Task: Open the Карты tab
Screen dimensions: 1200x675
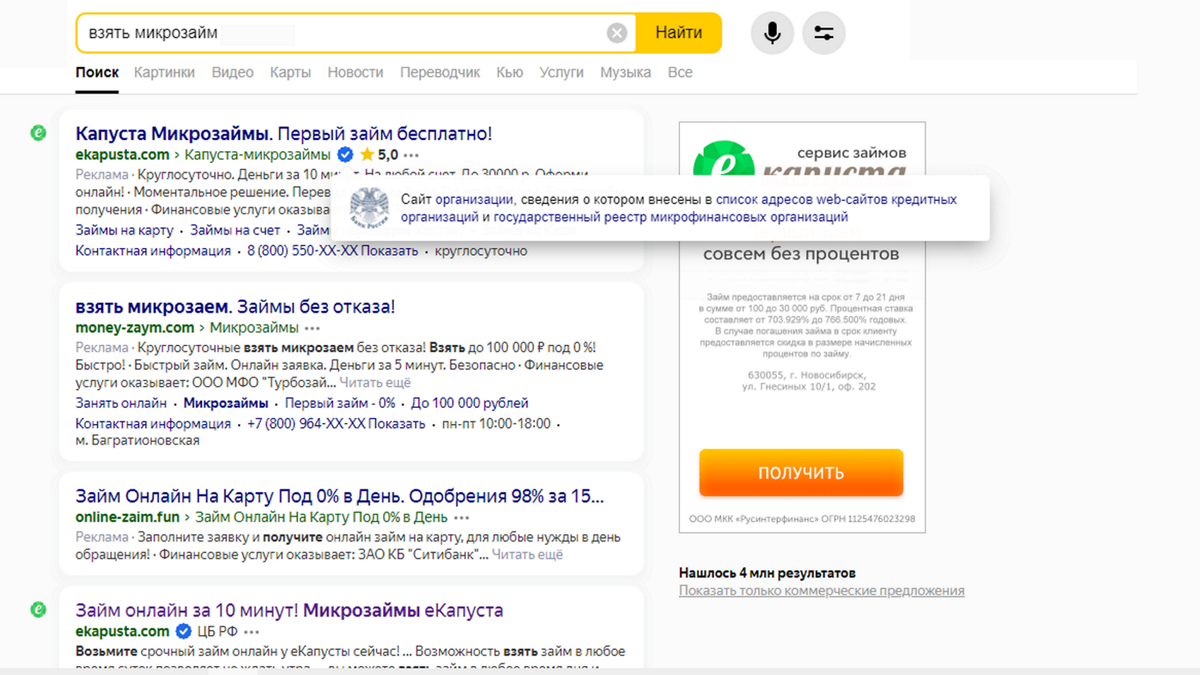Action: pos(290,73)
